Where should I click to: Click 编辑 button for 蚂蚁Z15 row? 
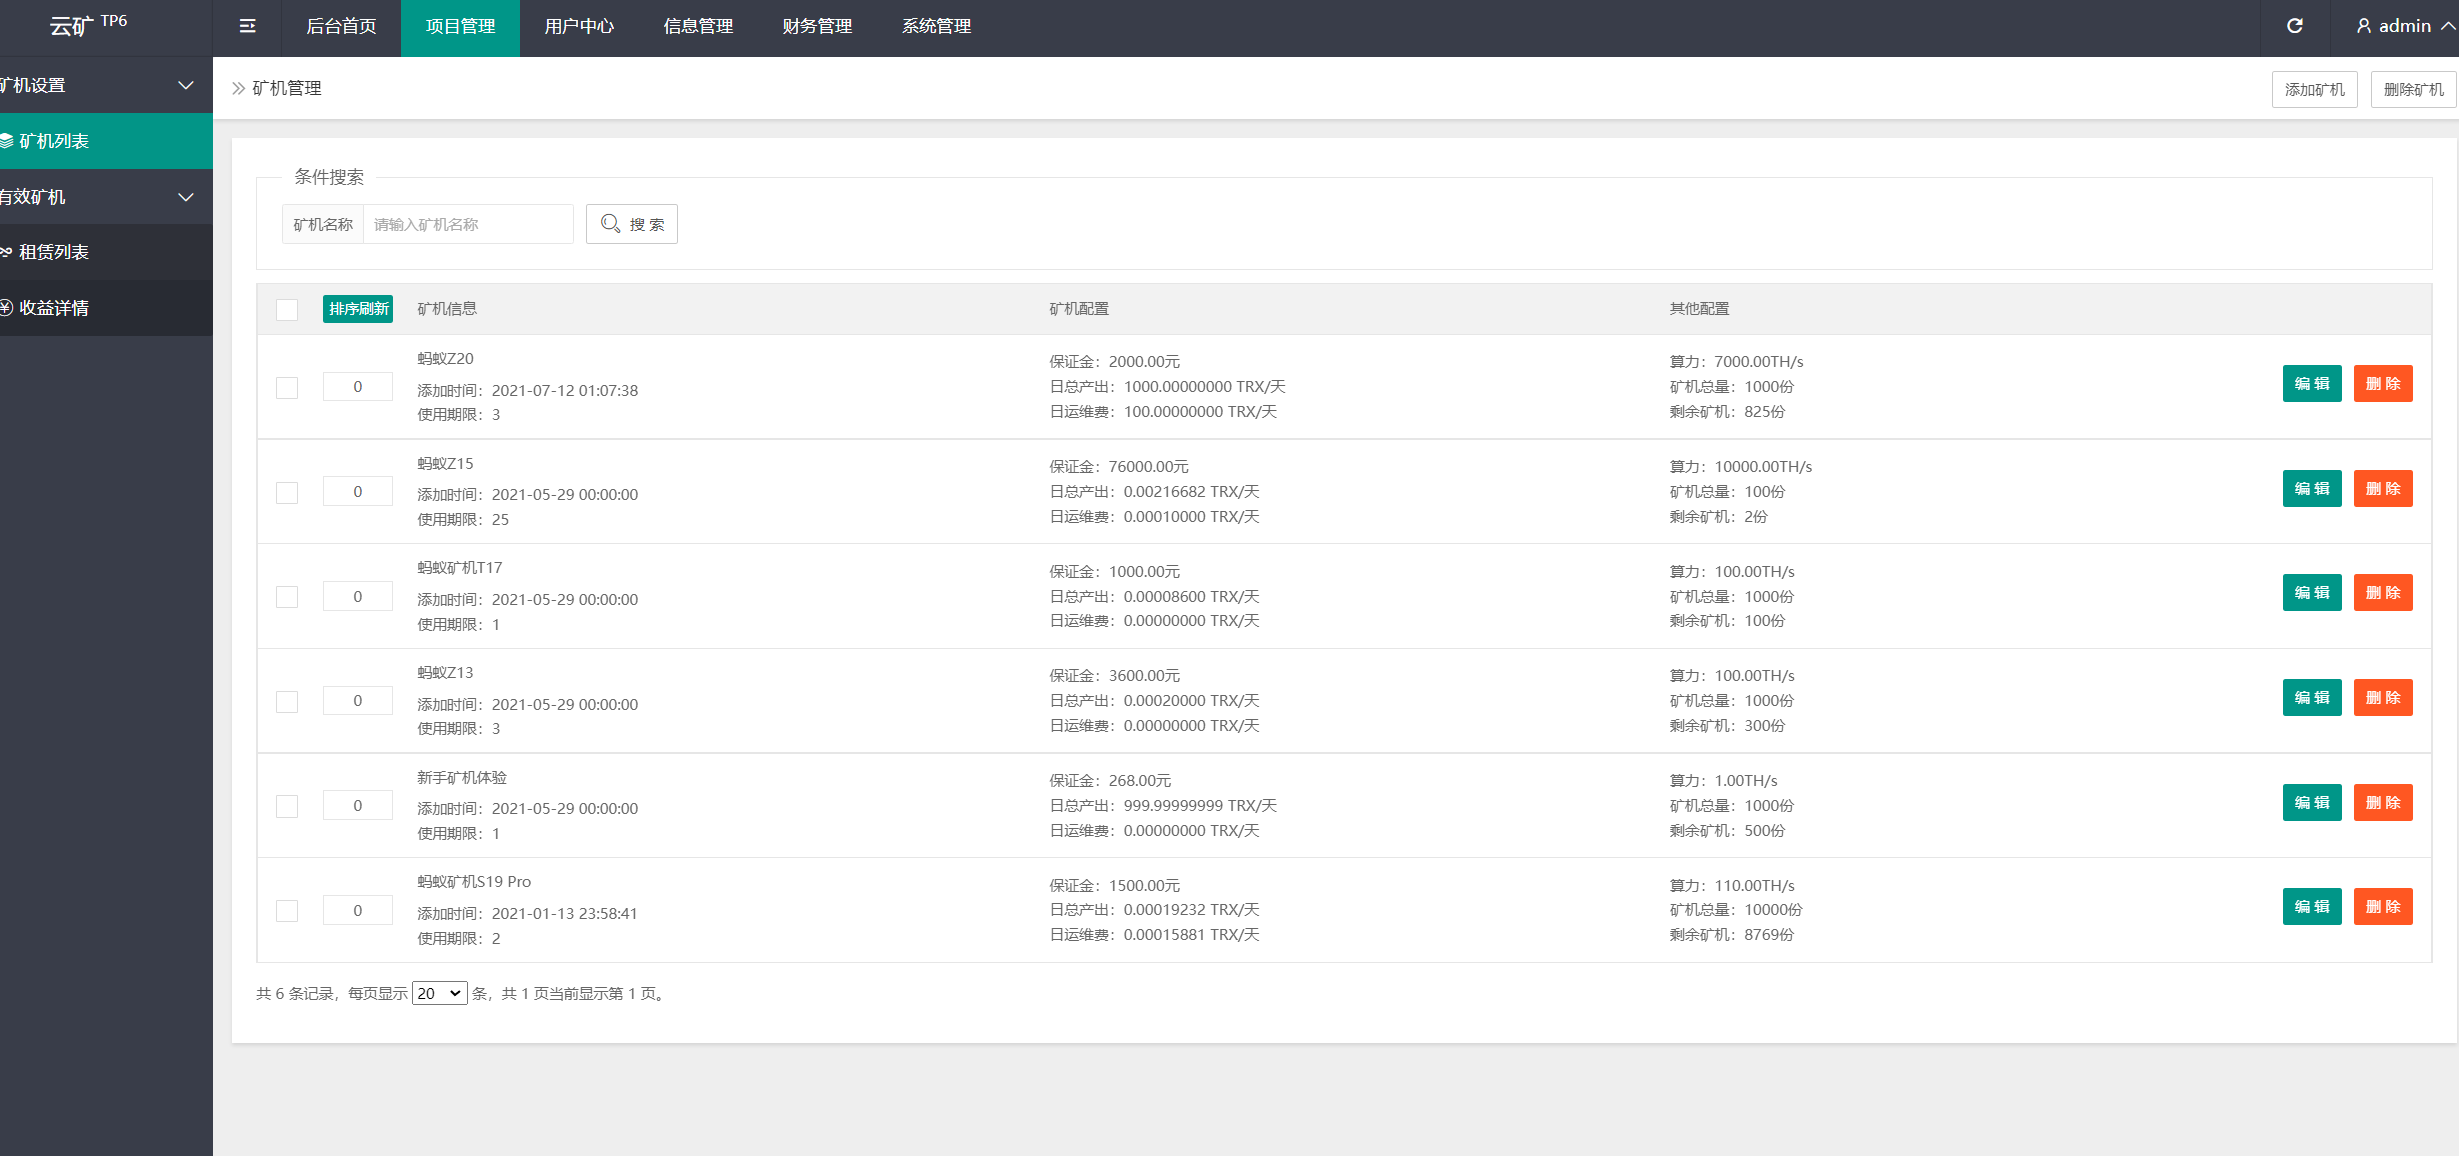coord(2311,489)
